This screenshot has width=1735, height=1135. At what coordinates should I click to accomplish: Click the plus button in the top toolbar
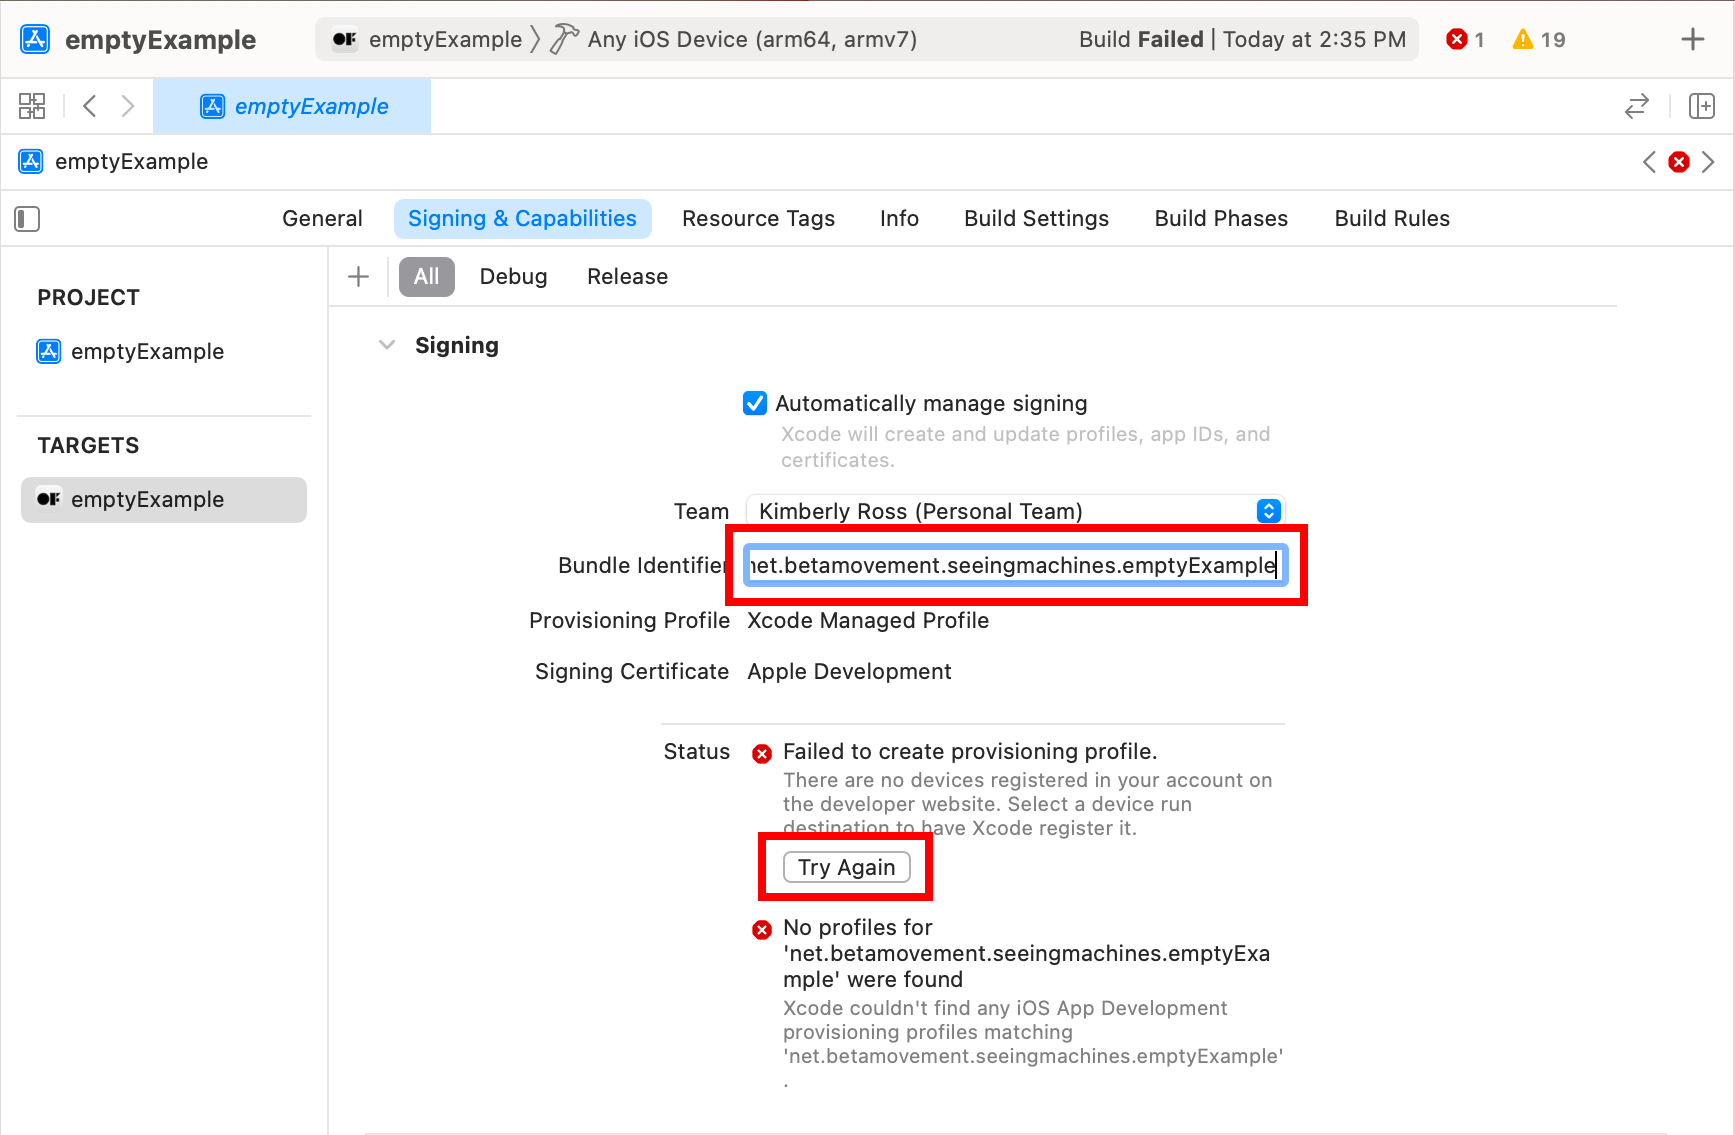(x=1692, y=39)
